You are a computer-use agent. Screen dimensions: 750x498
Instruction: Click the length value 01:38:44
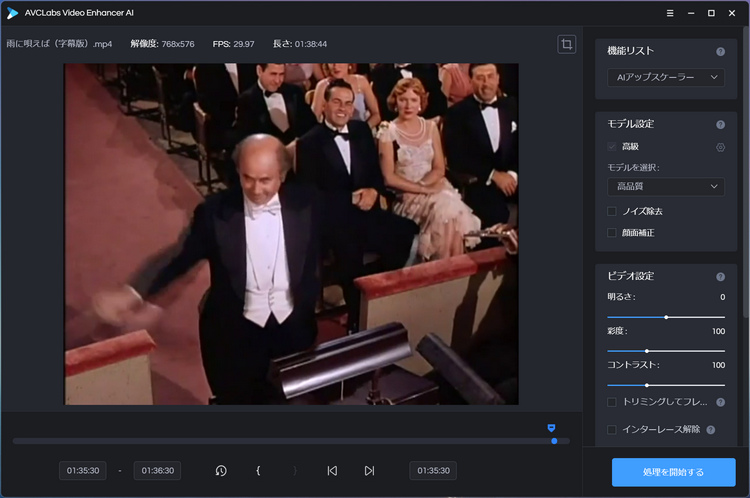click(311, 44)
